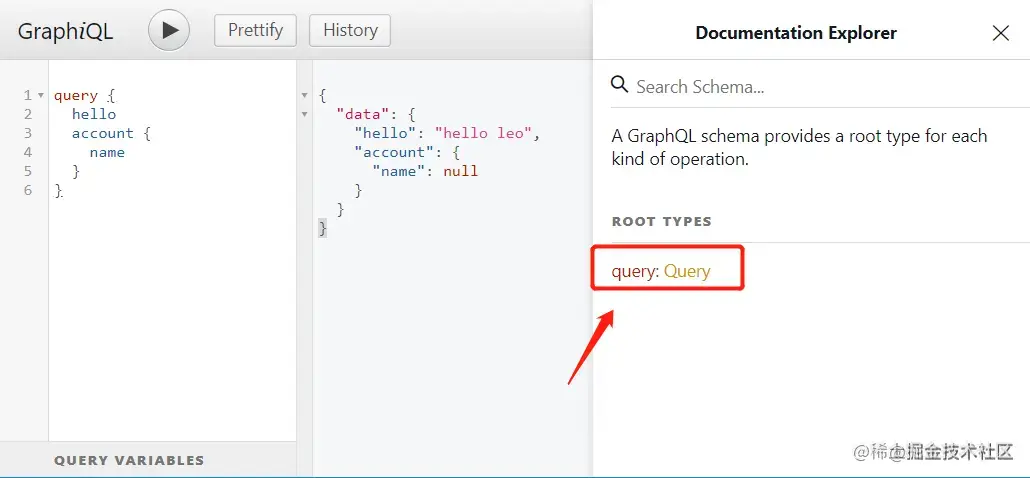The height and width of the screenshot is (478, 1030).
Task: Click the account field in query editor
Action: (102, 133)
